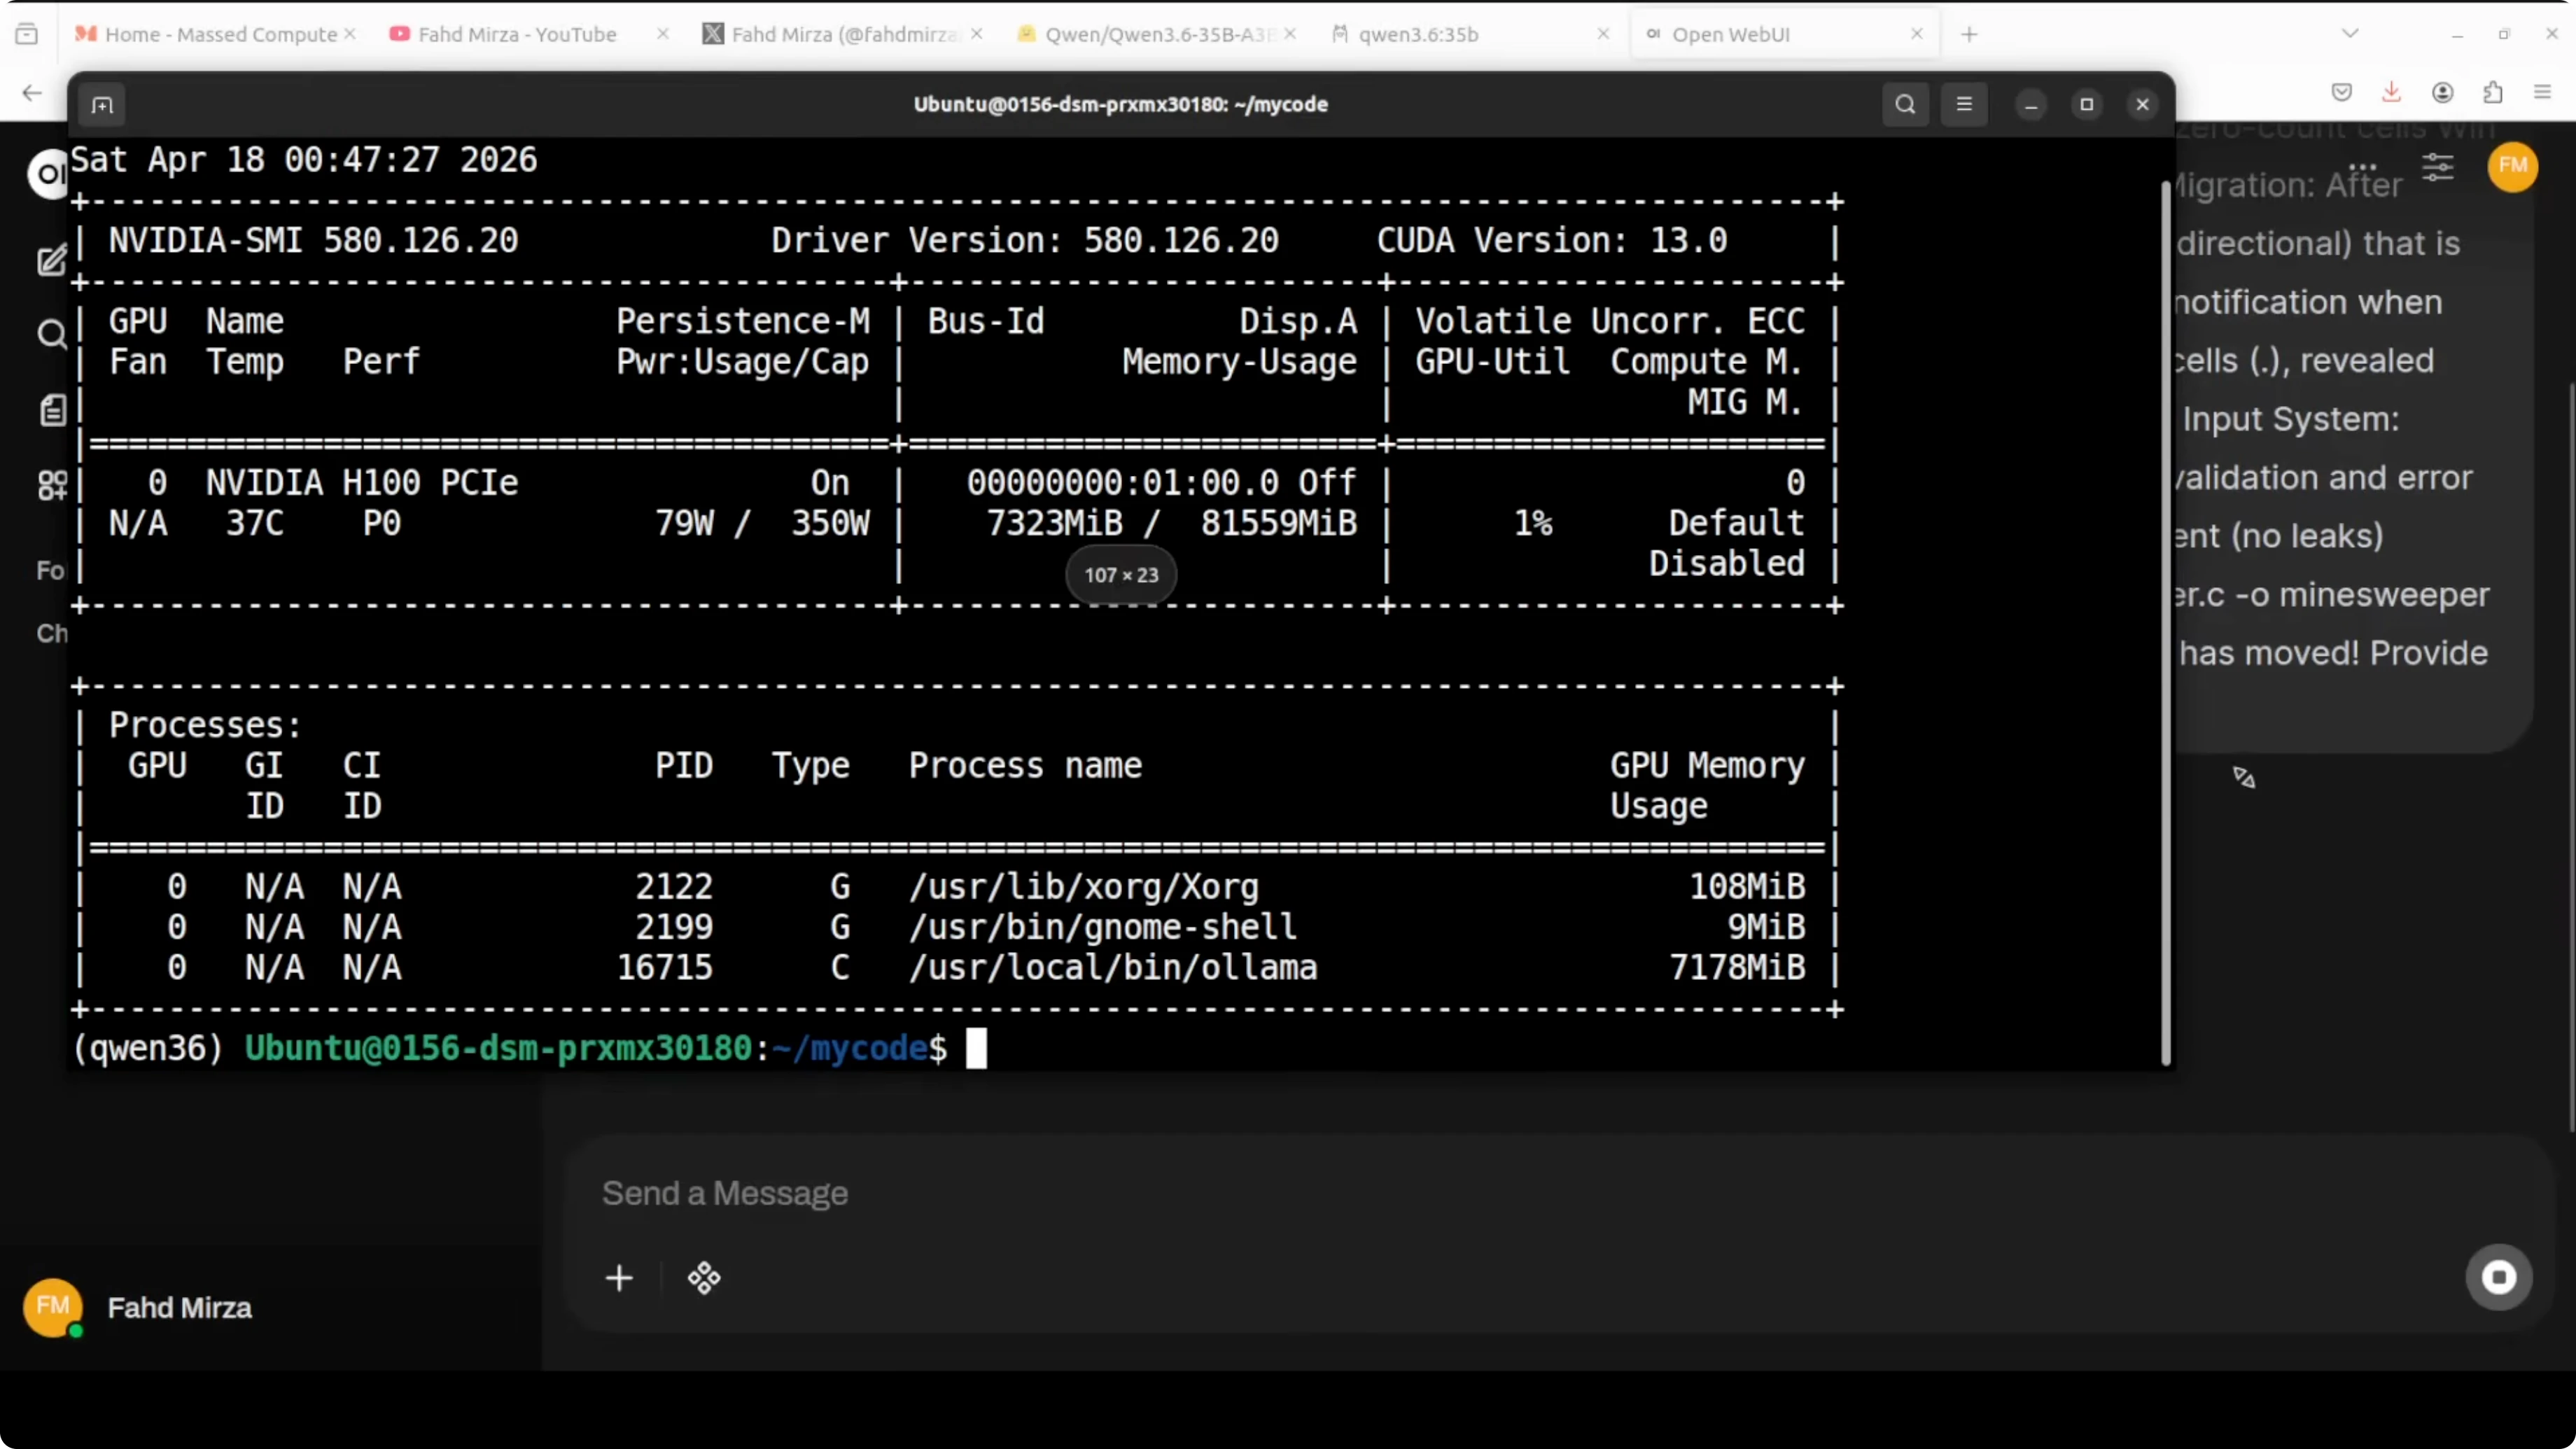
Task: Click the Fahd Mirza profile name
Action: (179, 1307)
